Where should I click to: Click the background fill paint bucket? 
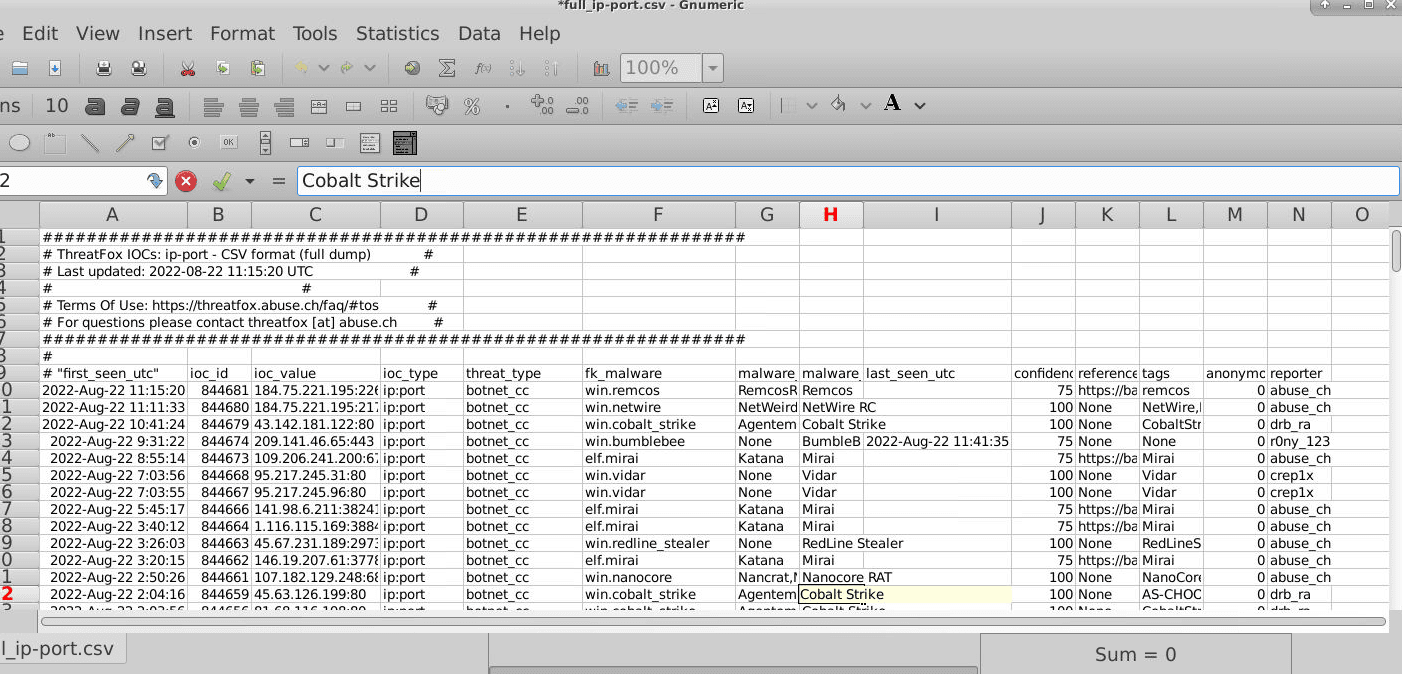[839, 104]
